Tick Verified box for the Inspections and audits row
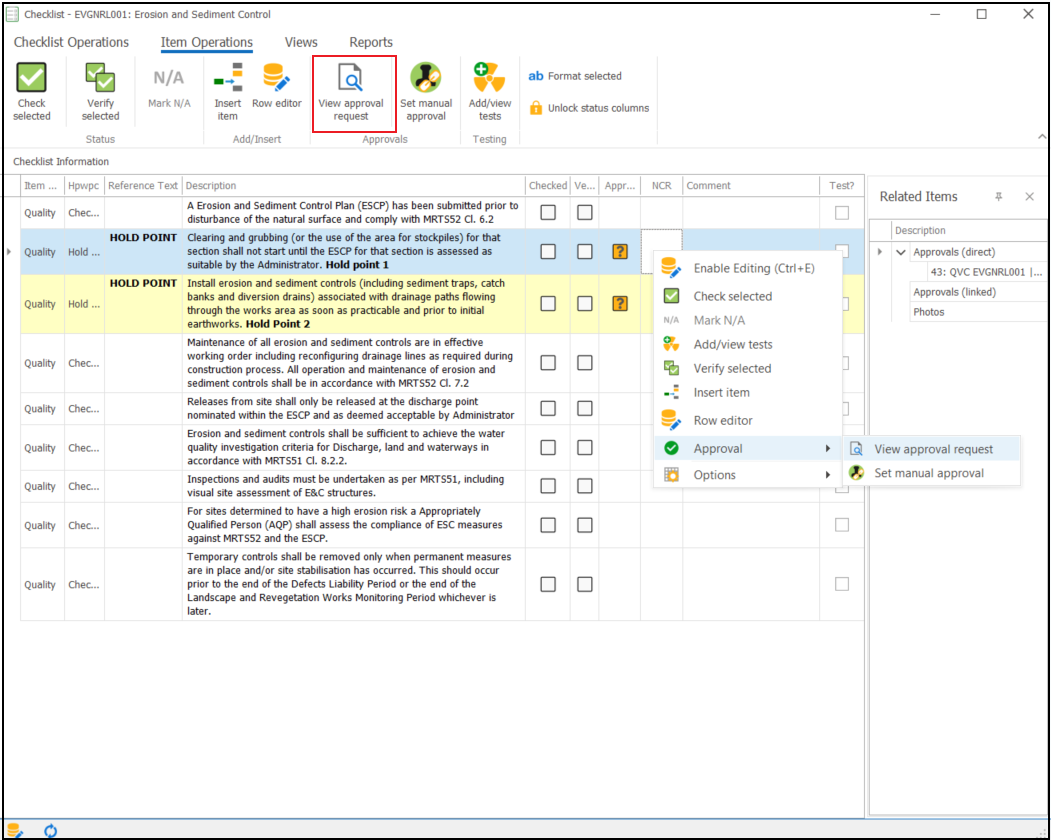The width and height of the screenshot is (1051, 840). pos(584,486)
